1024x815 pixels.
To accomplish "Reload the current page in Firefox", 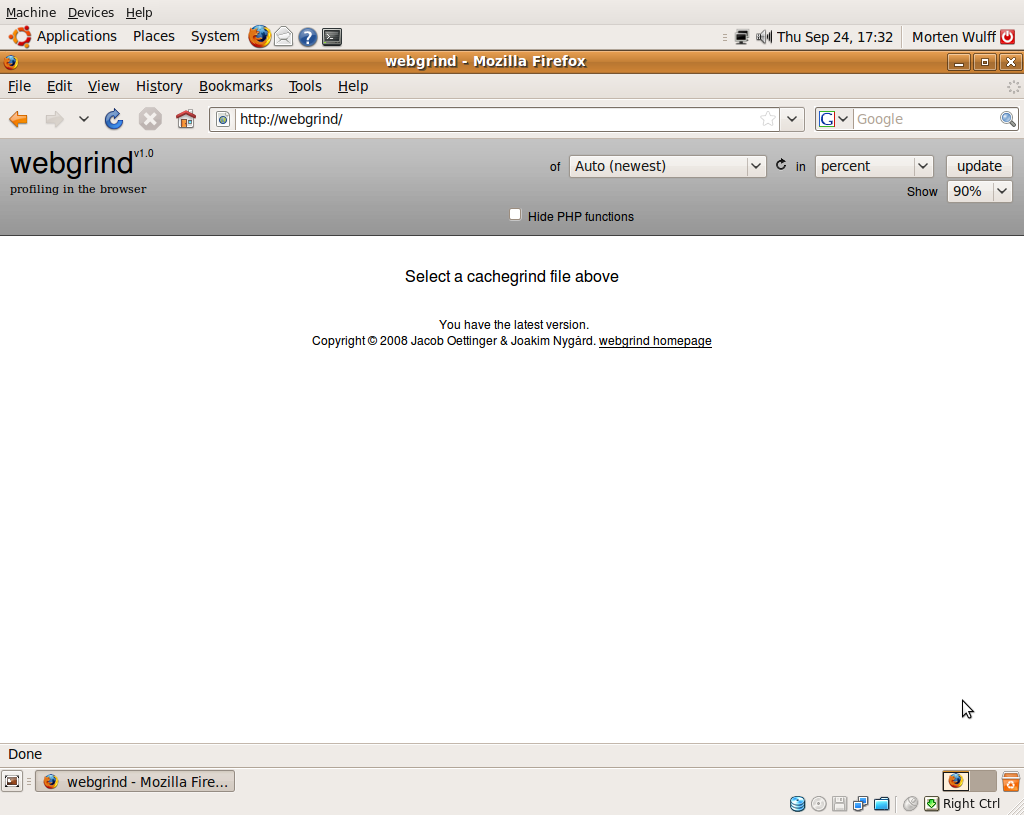I will tap(114, 119).
